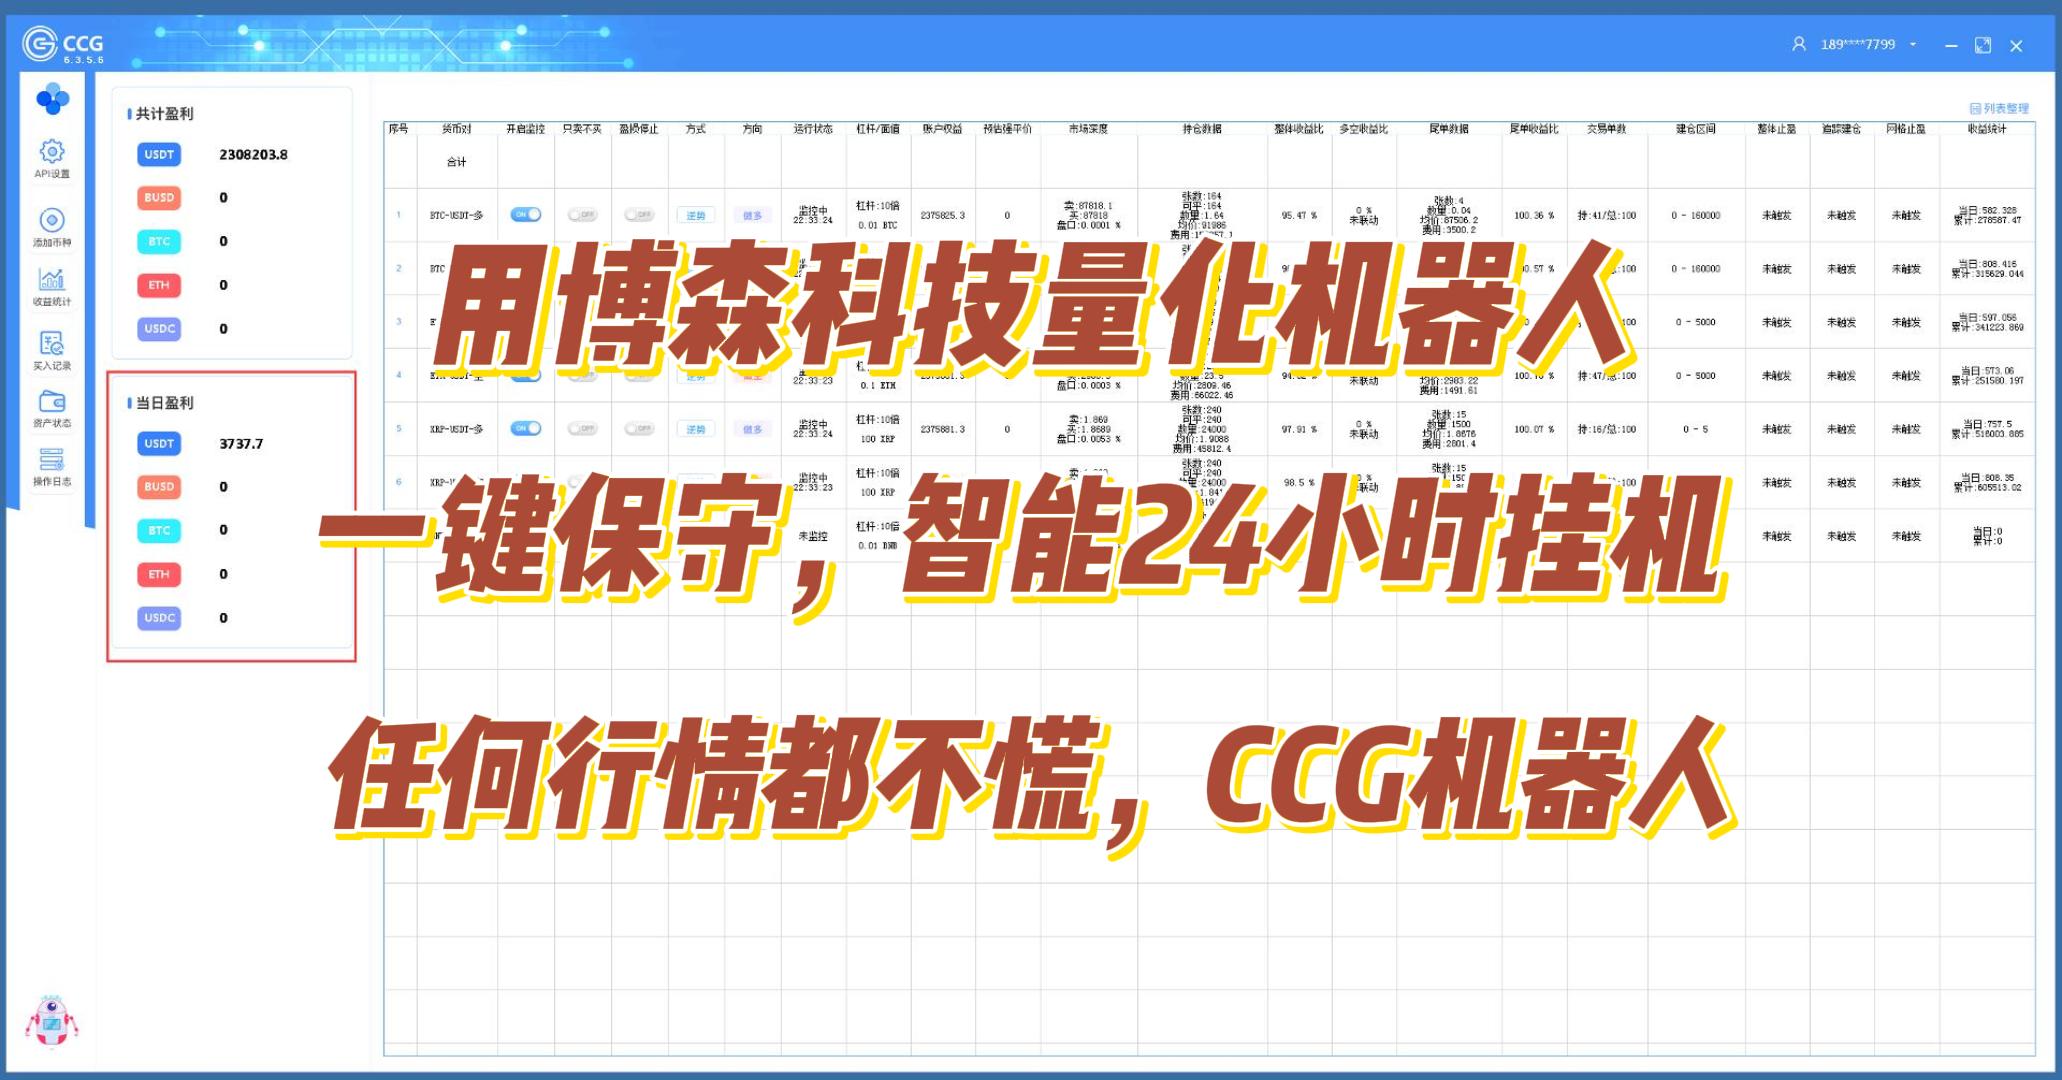Image resolution: width=2062 pixels, height=1080 pixels.
Task: Open 做多 direction selector in row 5
Action: [752, 429]
